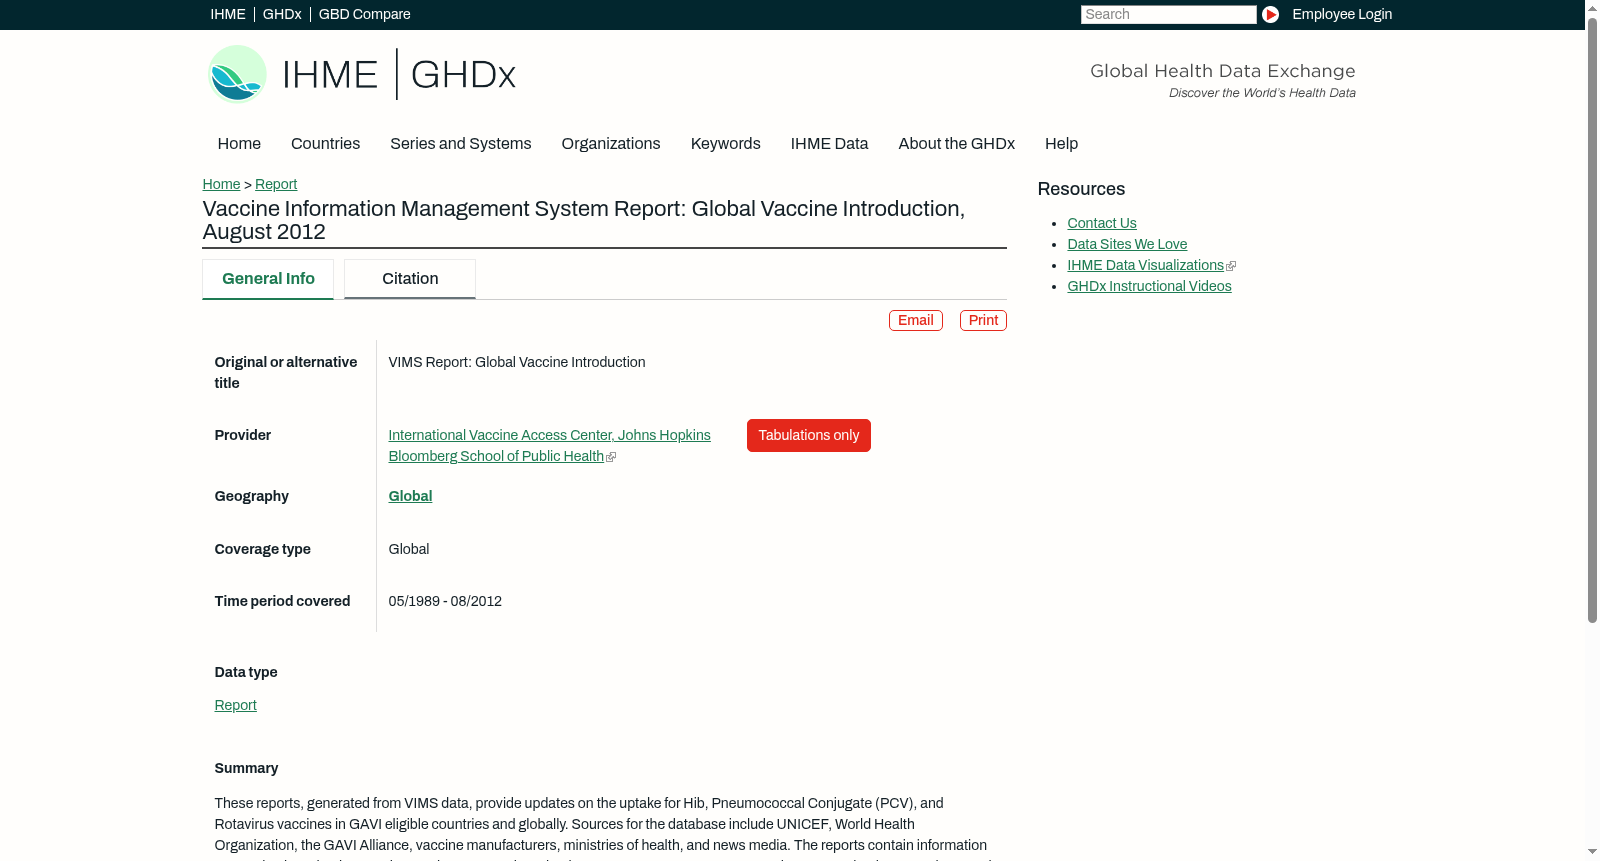Image resolution: width=1600 pixels, height=861 pixels.
Task: Open the Help menu item
Action: click(x=1061, y=144)
